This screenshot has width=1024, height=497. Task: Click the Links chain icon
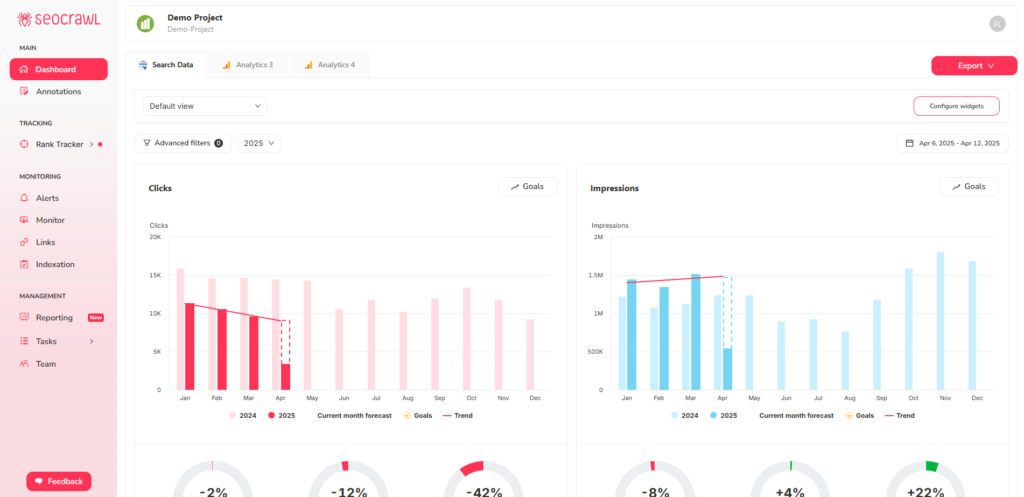point(24,242)
